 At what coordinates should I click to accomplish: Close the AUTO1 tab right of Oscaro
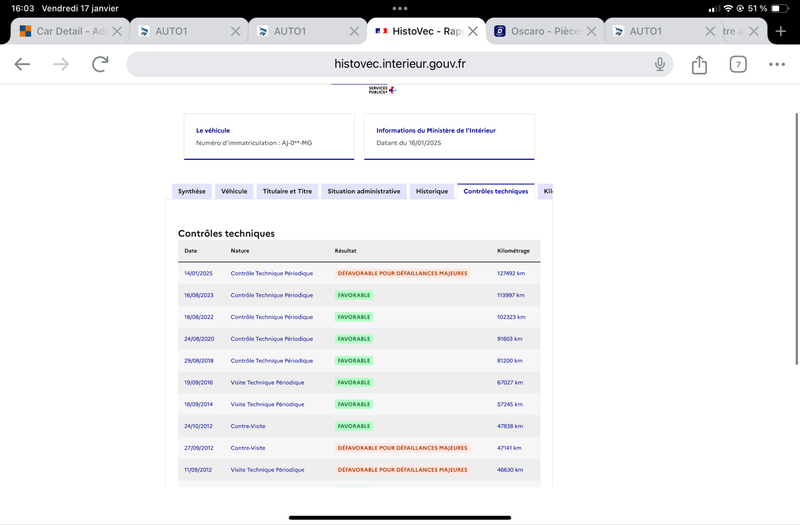click(x=710, y=31)
